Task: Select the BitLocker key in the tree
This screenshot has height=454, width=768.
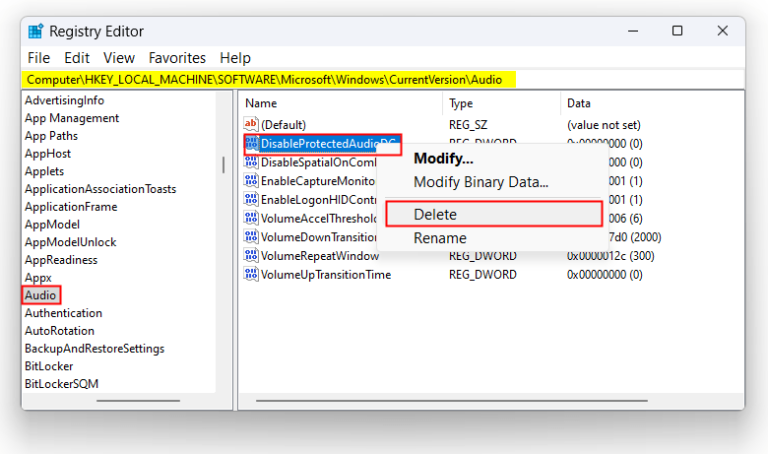Action: [x=49, y=366]
